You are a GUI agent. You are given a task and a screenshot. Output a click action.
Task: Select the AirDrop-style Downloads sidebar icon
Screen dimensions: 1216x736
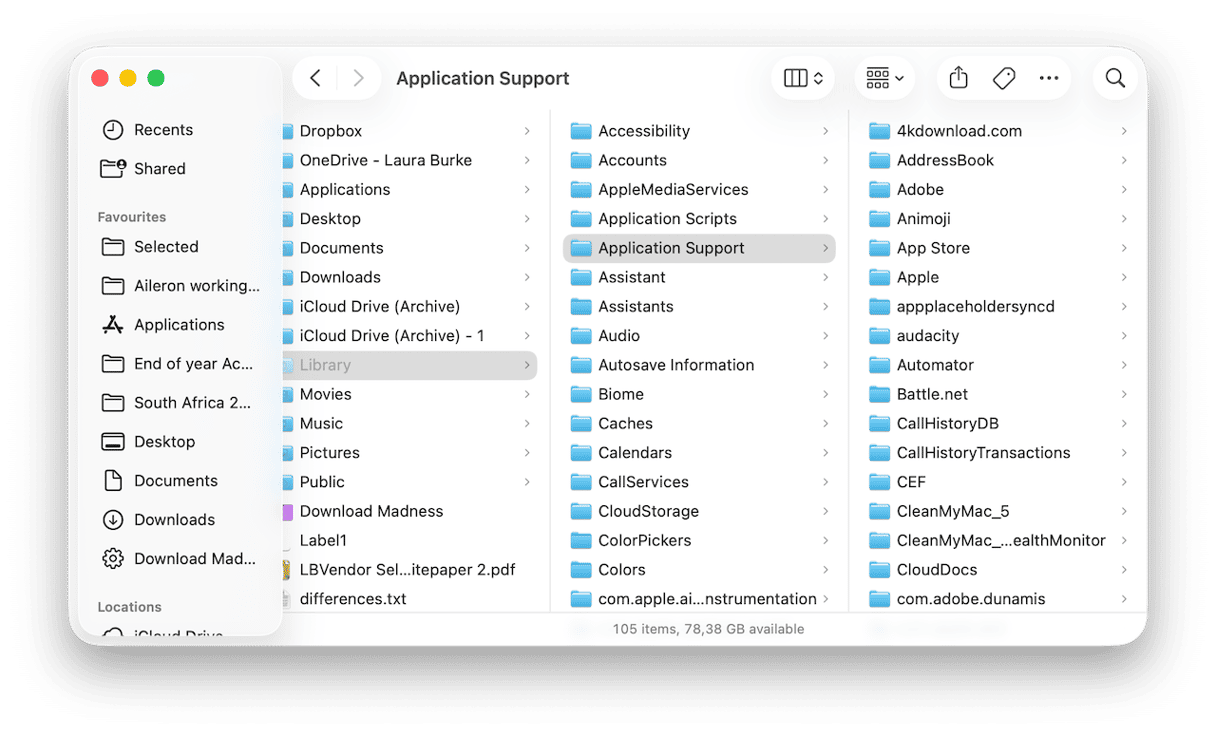(175, 519)
